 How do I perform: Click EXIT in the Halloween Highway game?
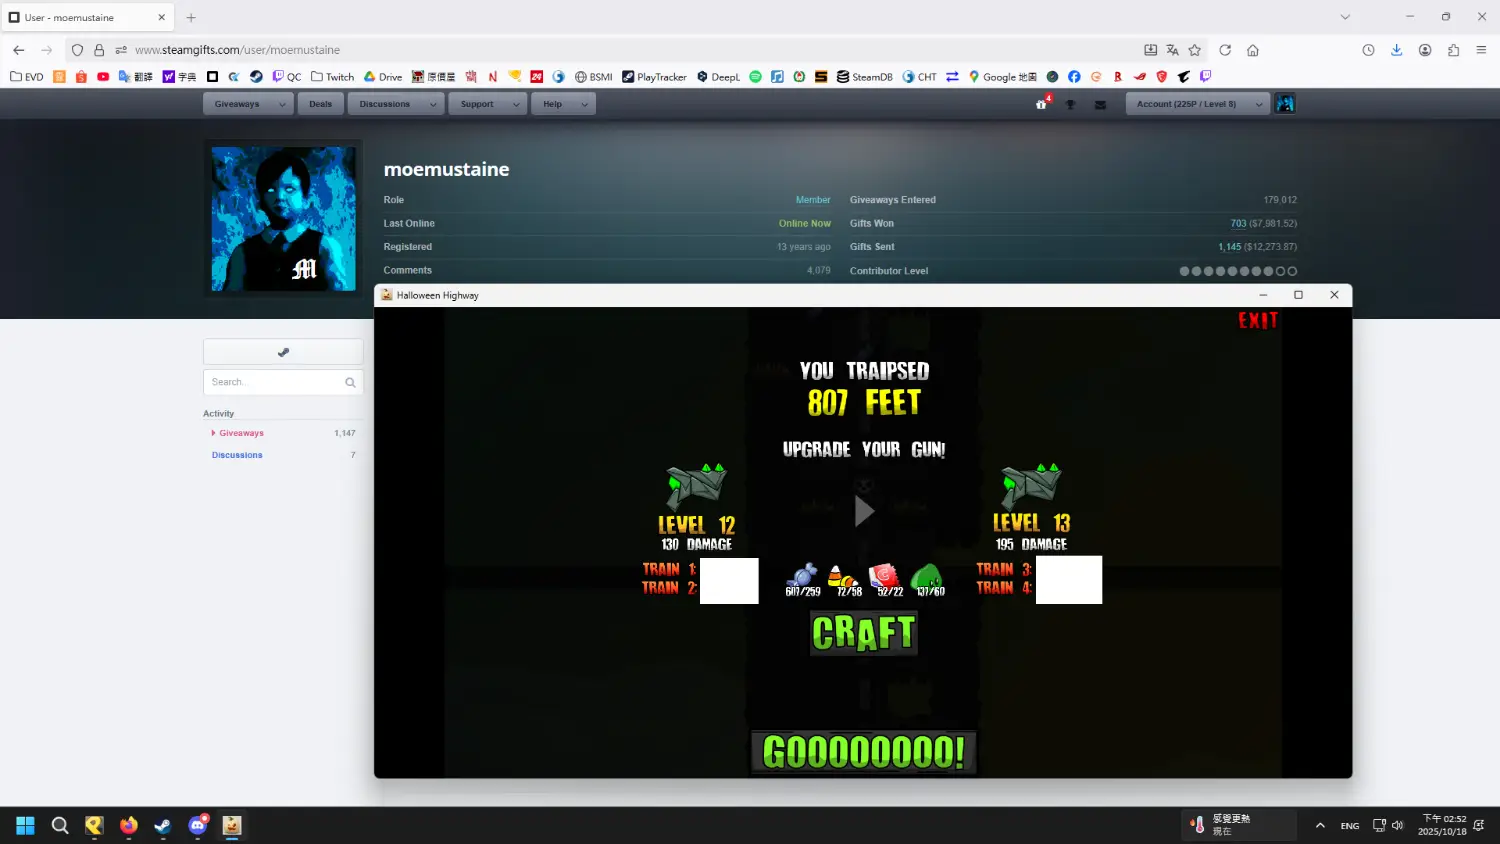coord(1258,321)
